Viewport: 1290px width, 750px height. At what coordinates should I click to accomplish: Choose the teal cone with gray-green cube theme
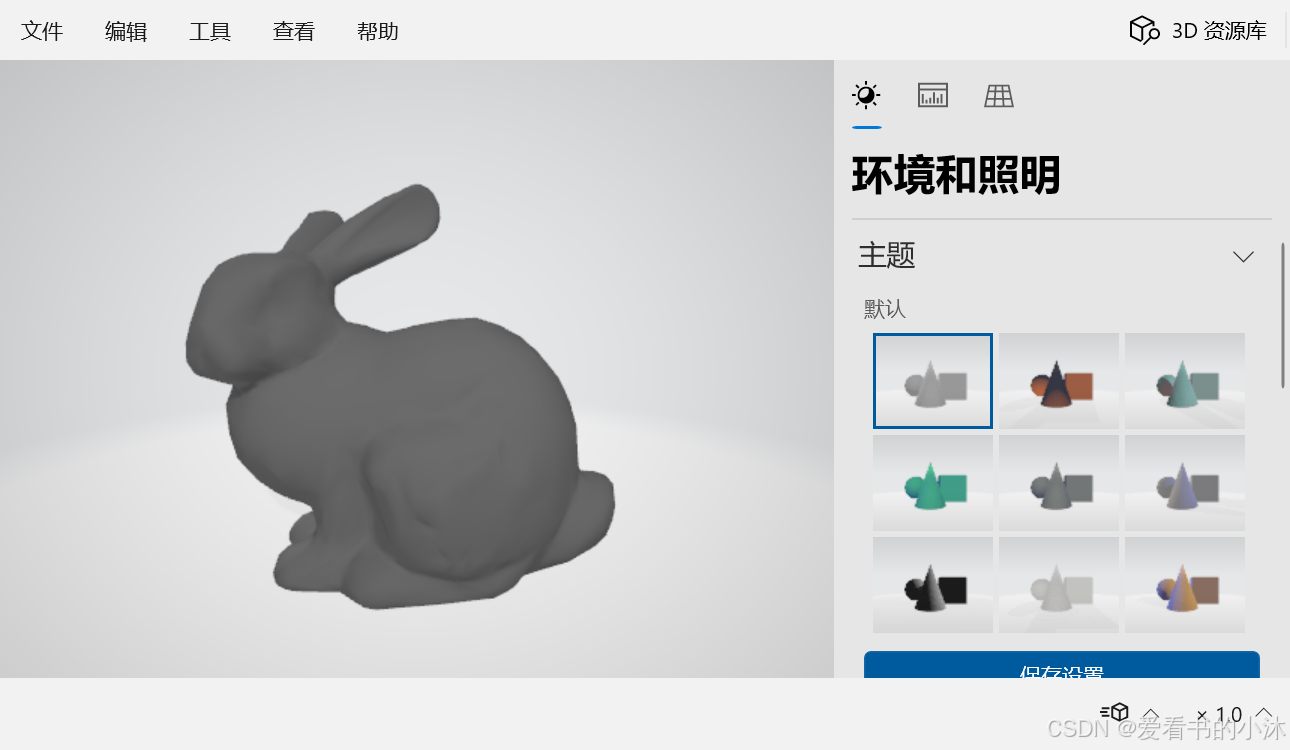click(1185, 381)
